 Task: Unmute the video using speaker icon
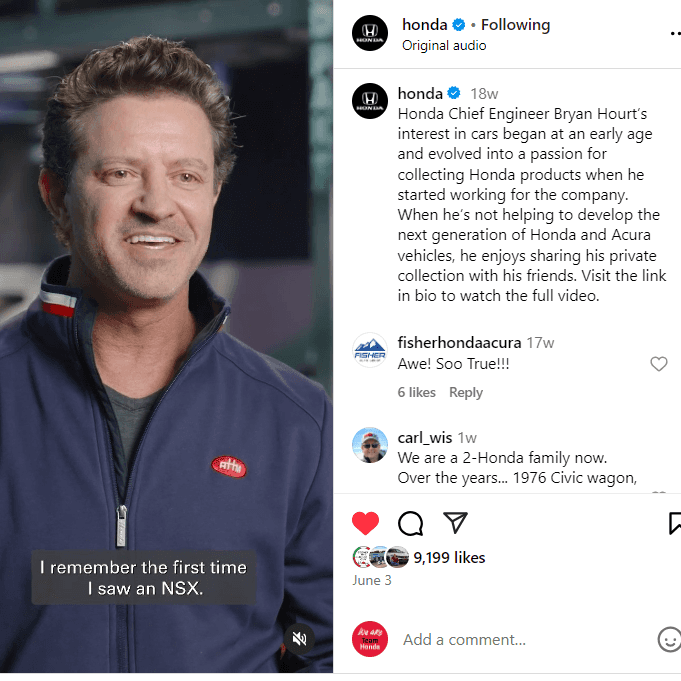tap(299, 639)
